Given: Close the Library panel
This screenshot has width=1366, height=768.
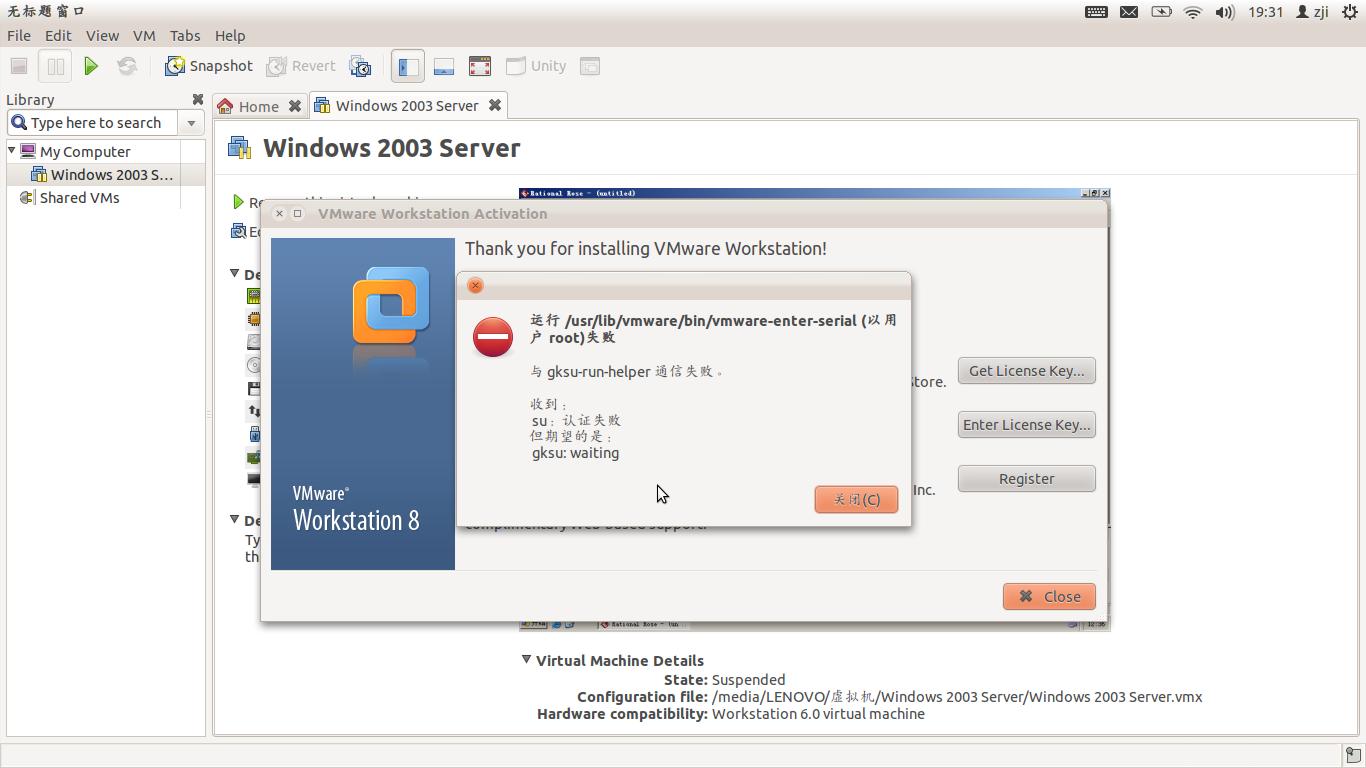Looking at the screenshot, I should [x=197, y=99].
